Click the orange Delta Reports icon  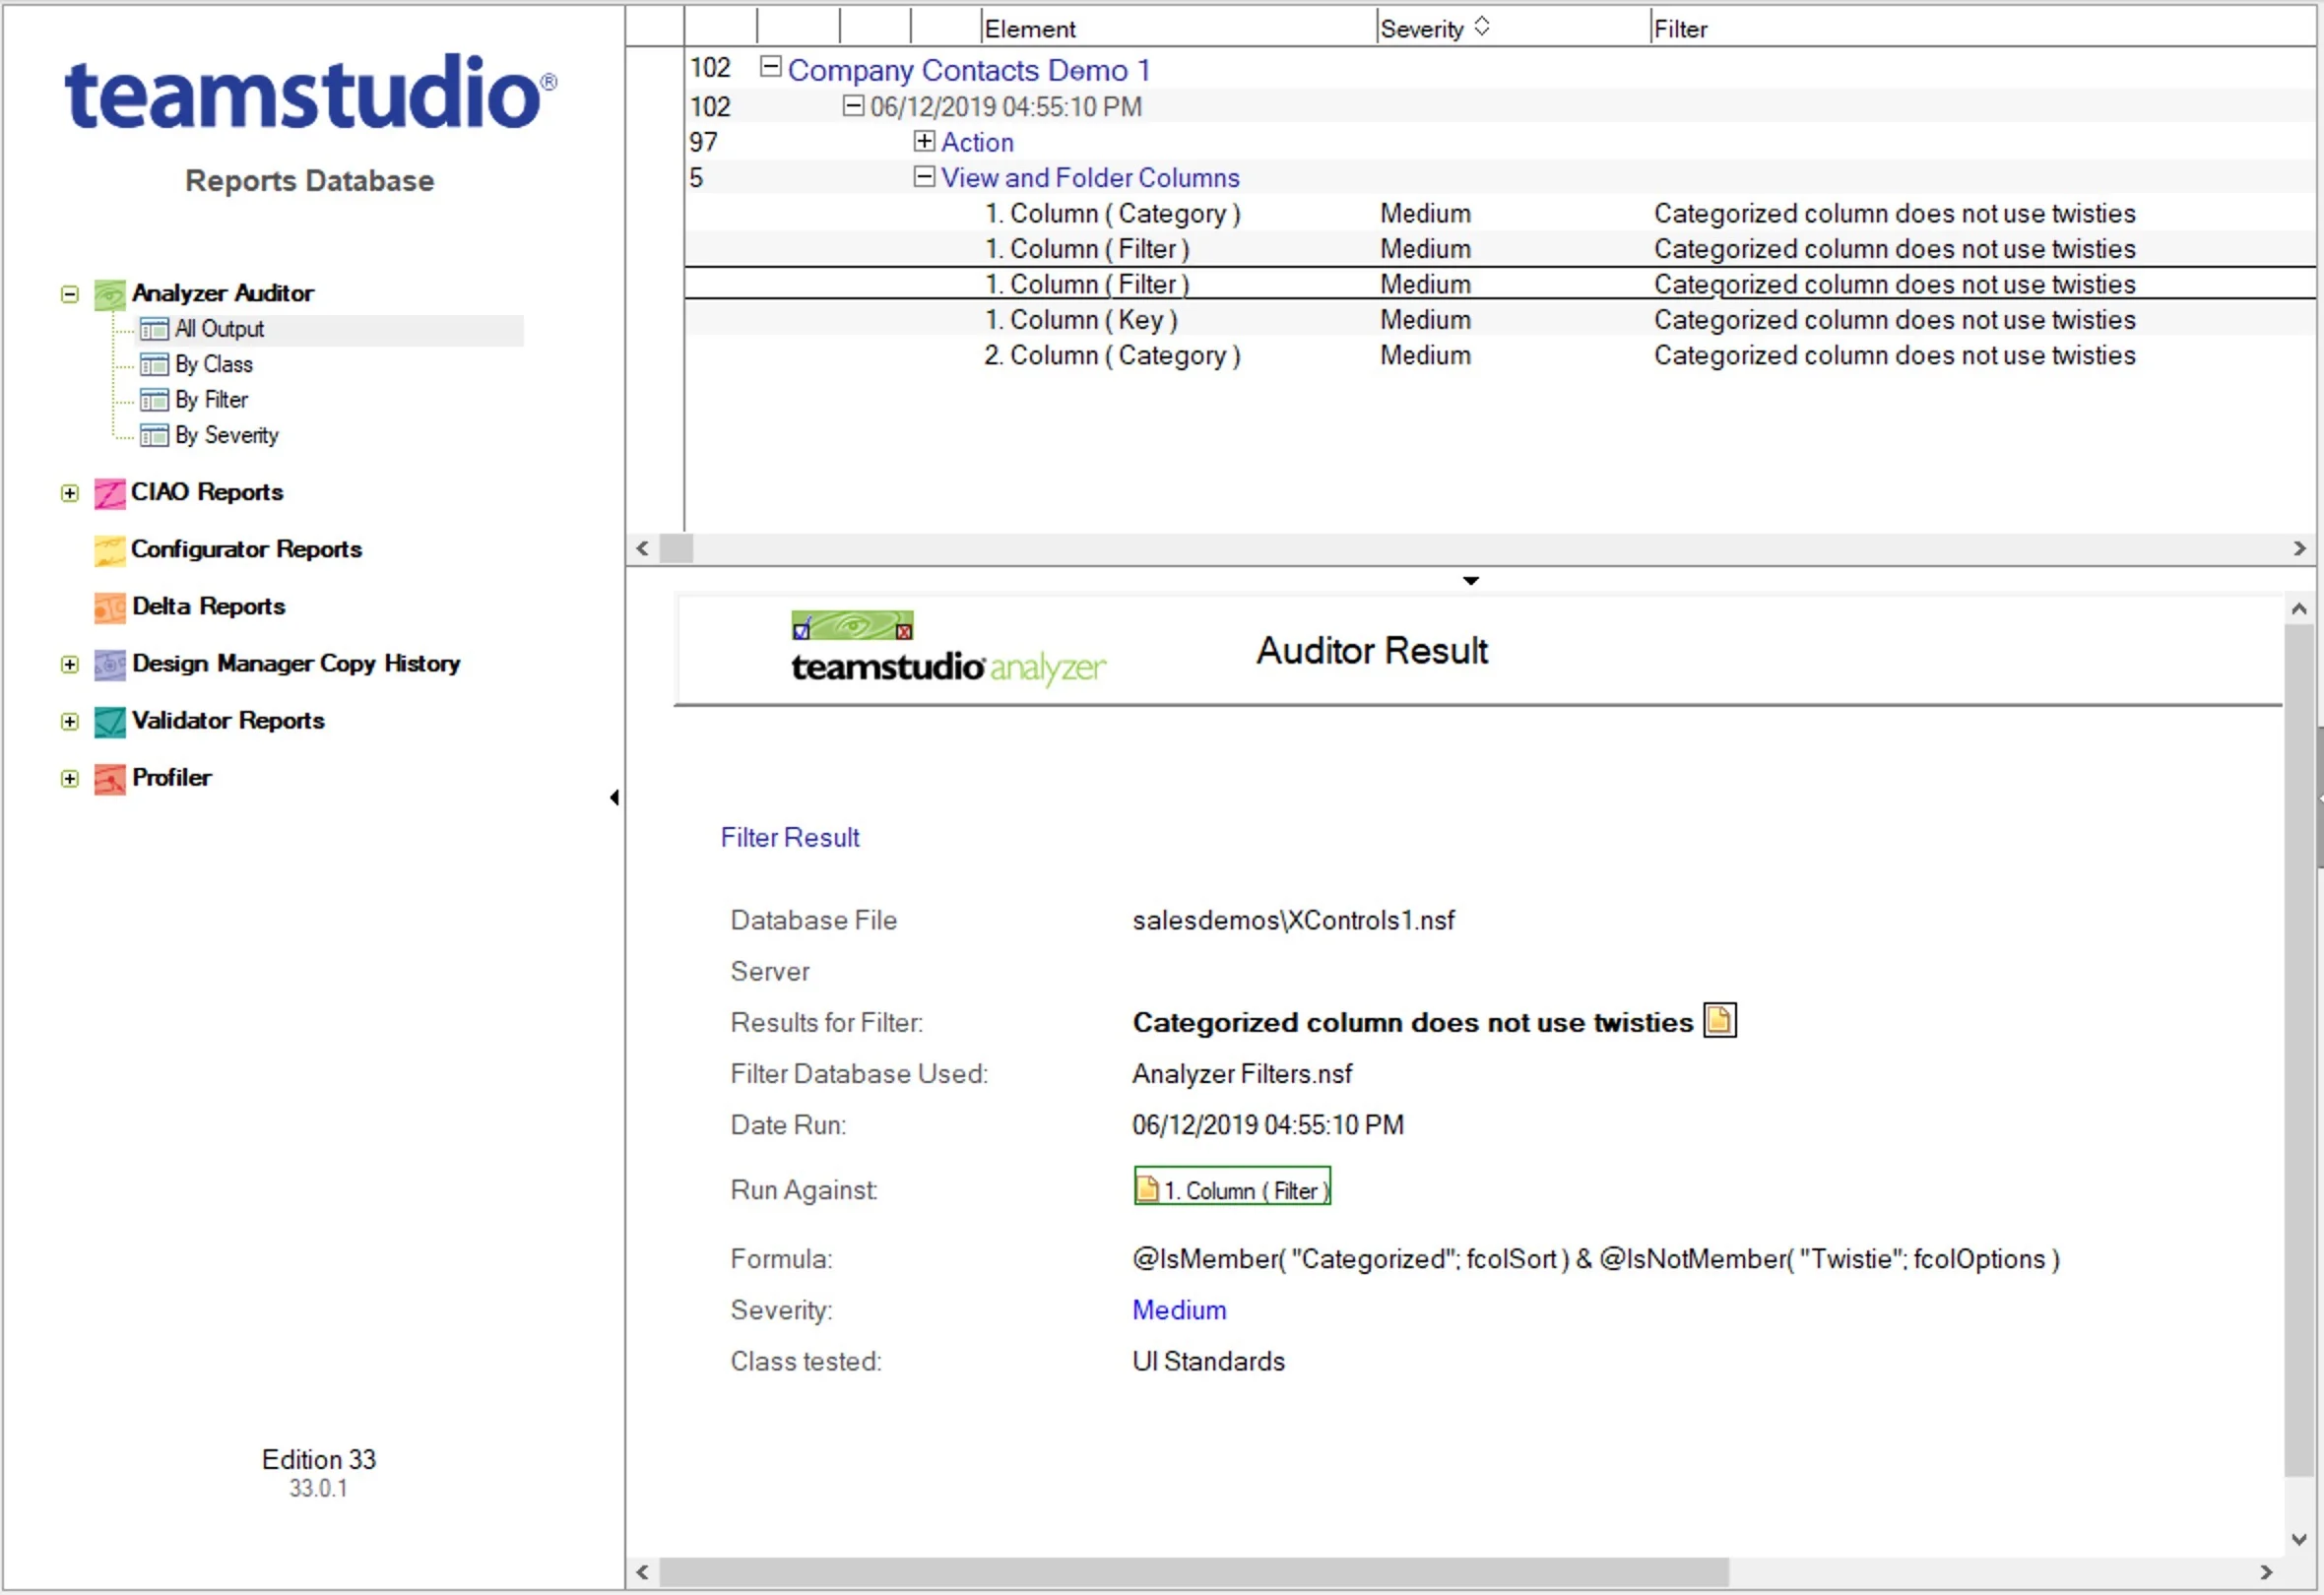110,607
